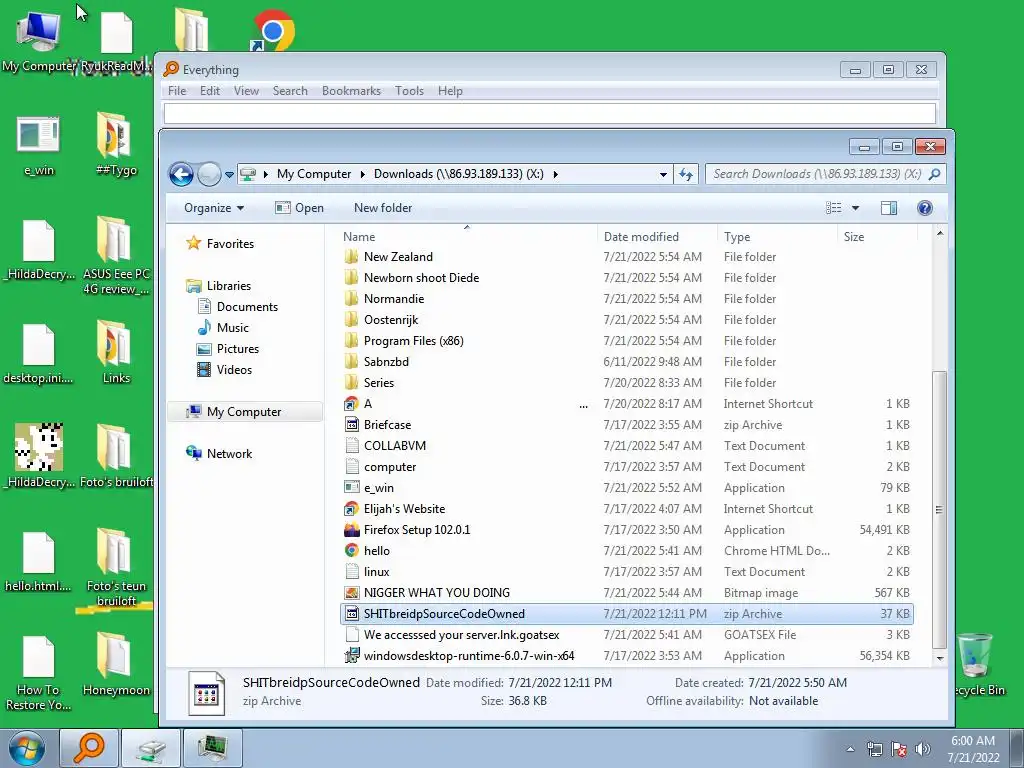Click New folder in the toolbar
The width and height of the screenshot is (1024, 768).
pyautogui.click(x=383, y=208)
